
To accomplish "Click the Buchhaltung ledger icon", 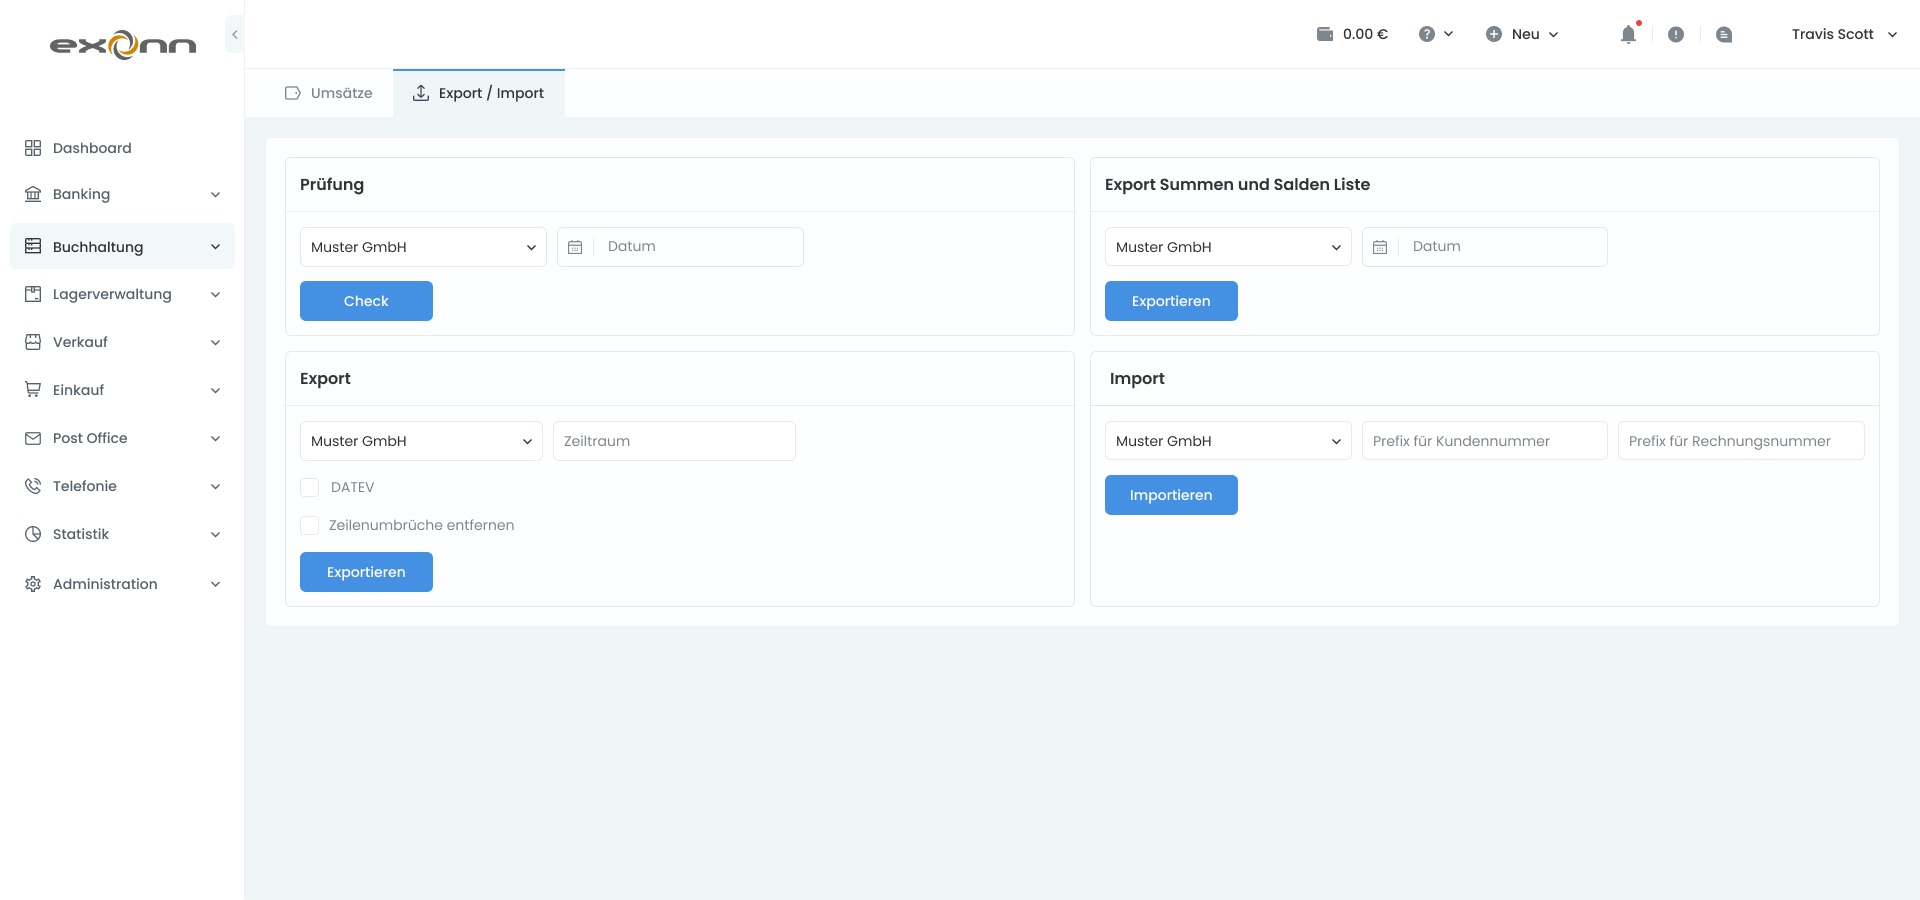I will [33, 246].
